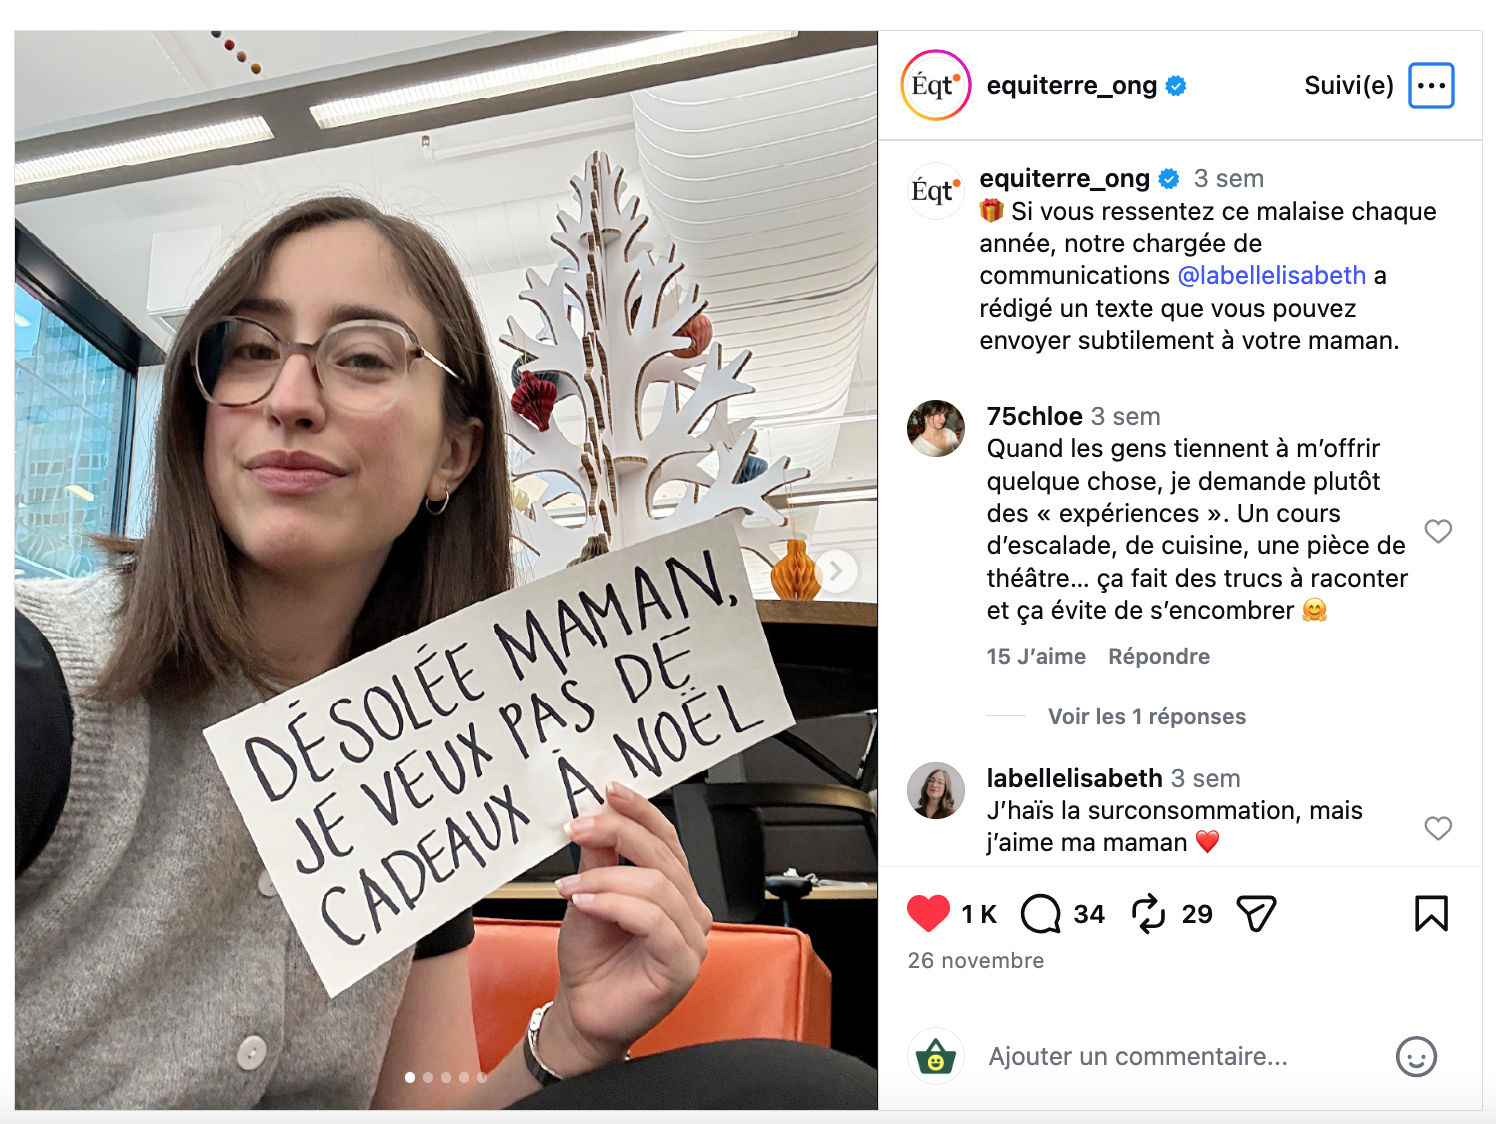This screenshot has height=1124, width=1496.
Task: Repost using the circular arrows icon
Action: (1148, 914)
